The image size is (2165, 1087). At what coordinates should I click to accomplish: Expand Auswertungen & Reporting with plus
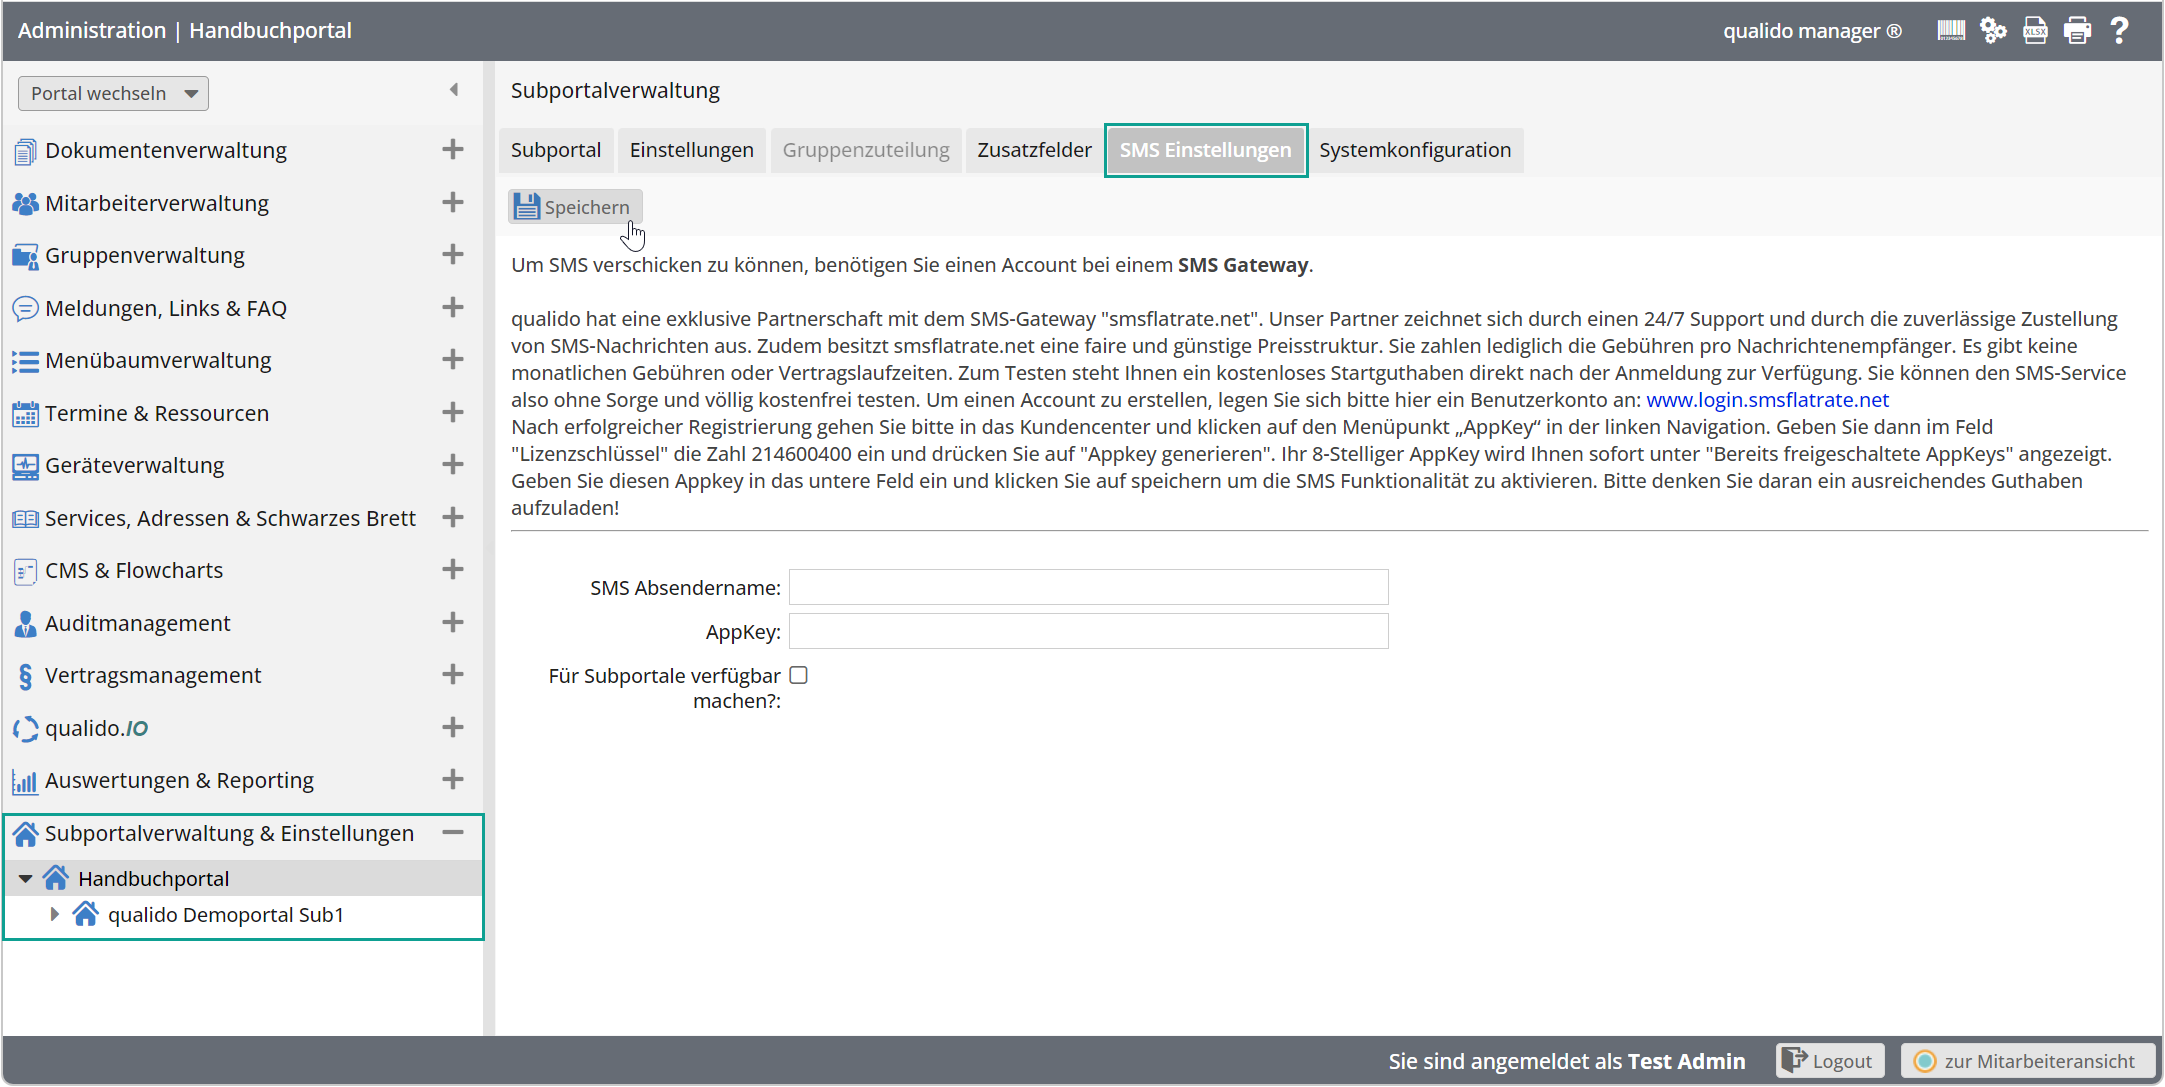click(453, 779)
